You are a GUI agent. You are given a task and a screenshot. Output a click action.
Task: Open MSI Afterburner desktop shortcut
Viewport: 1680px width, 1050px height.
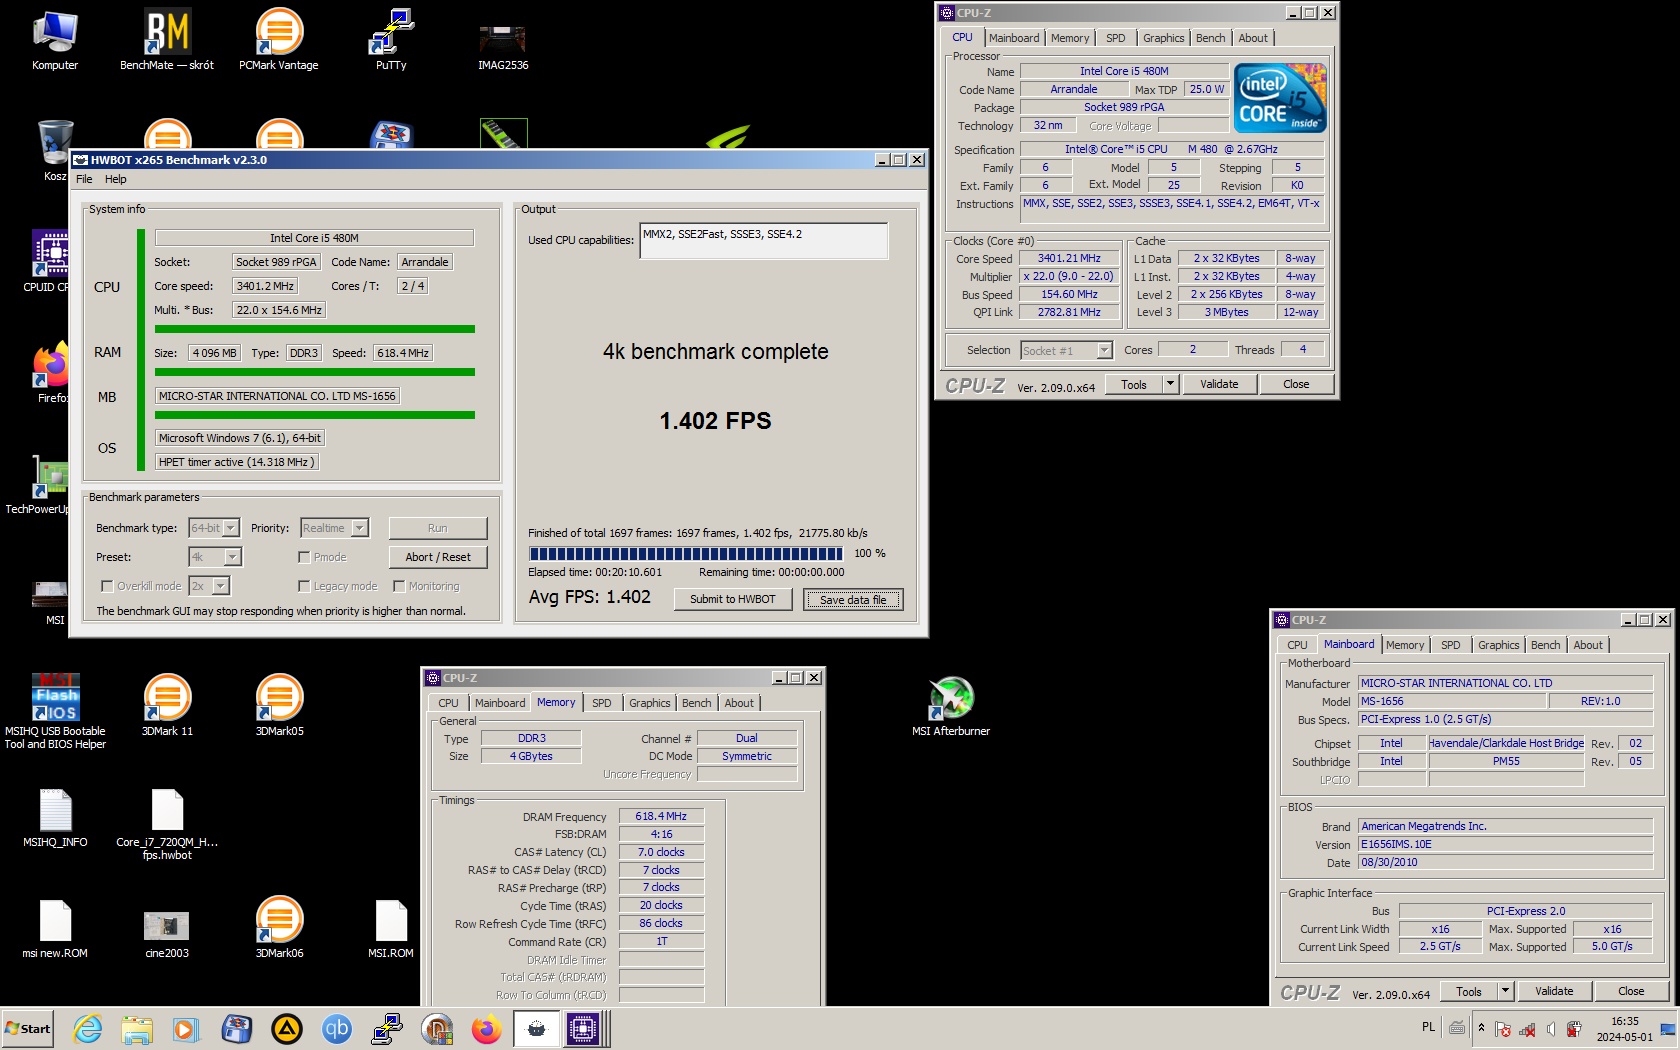951,705
